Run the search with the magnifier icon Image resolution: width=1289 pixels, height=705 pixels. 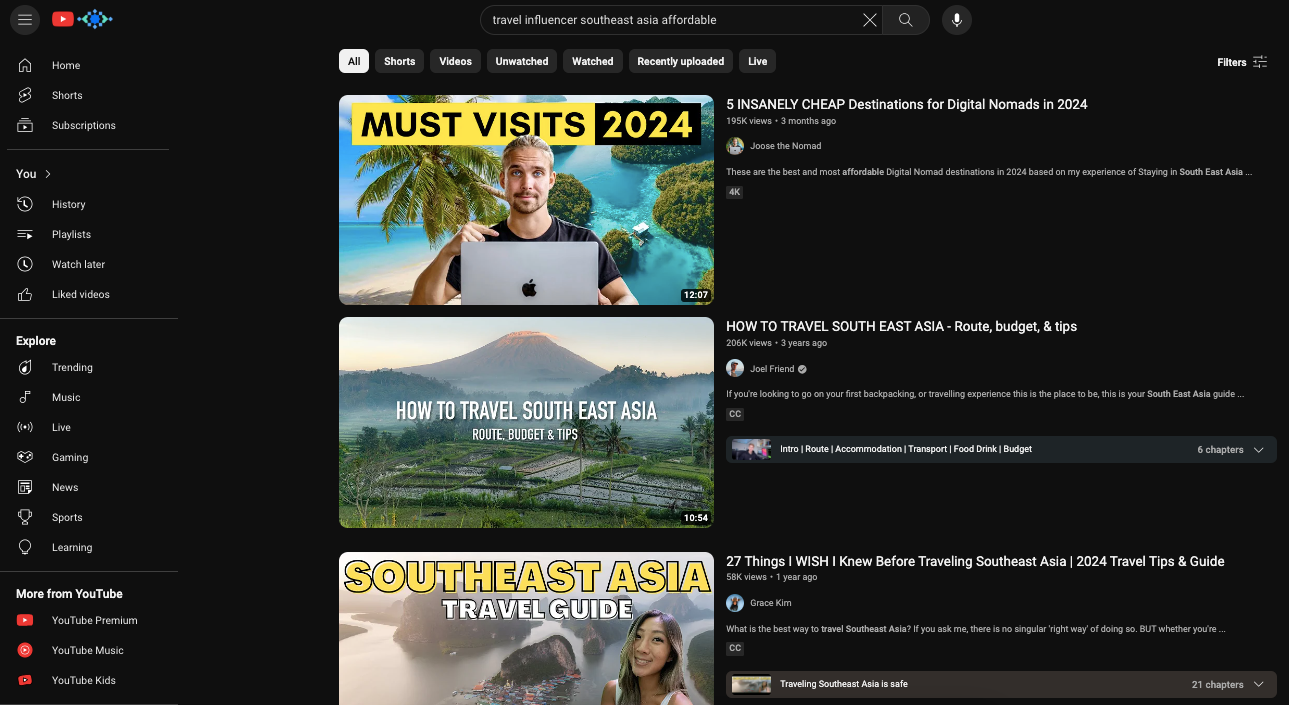pyautogui.click(x=905, y=20)
